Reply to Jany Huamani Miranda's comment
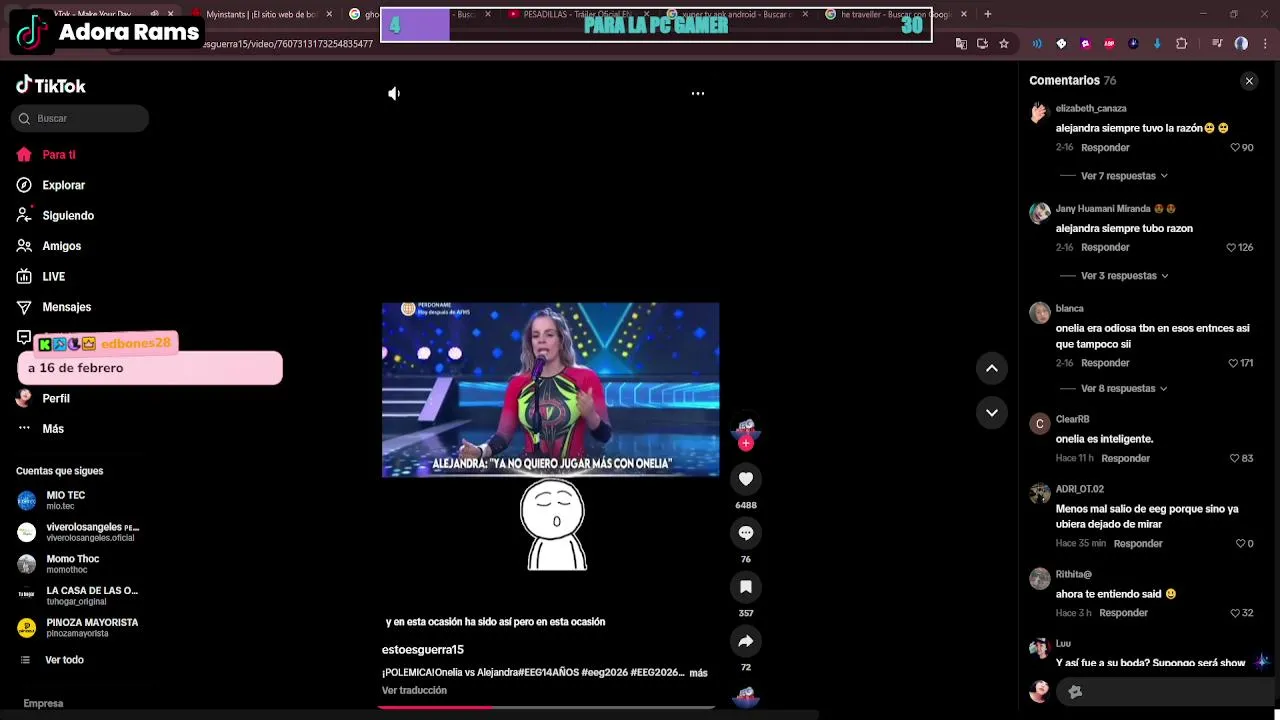This screenshot has height=720, width=1280. (x=1105, y=248)
